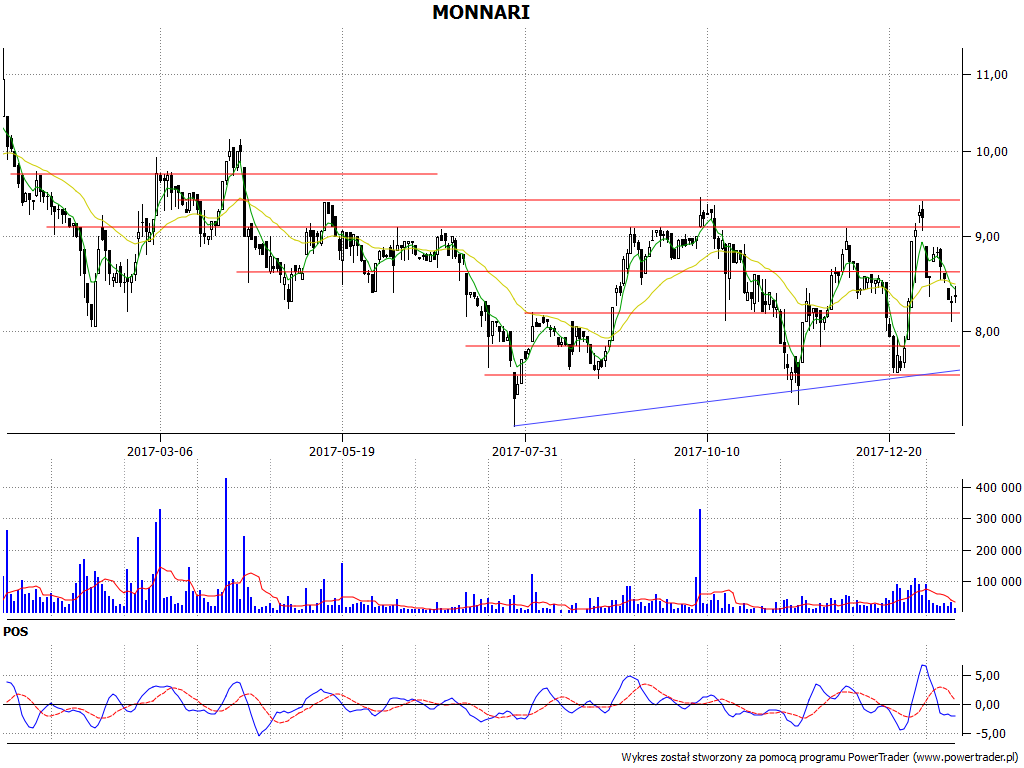Select the 2017-05-19 date label

(x=342, y=451)
